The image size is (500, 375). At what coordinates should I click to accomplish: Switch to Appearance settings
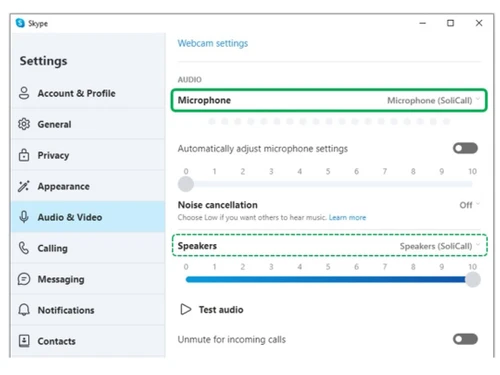[x=88, y=186]
